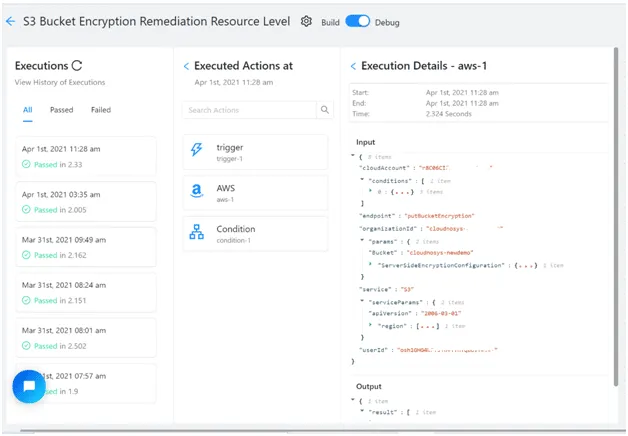The width and height of the screenshot is (628, 436).
Task: Go back from Executed Actions panel
Action: coord(186,66)
